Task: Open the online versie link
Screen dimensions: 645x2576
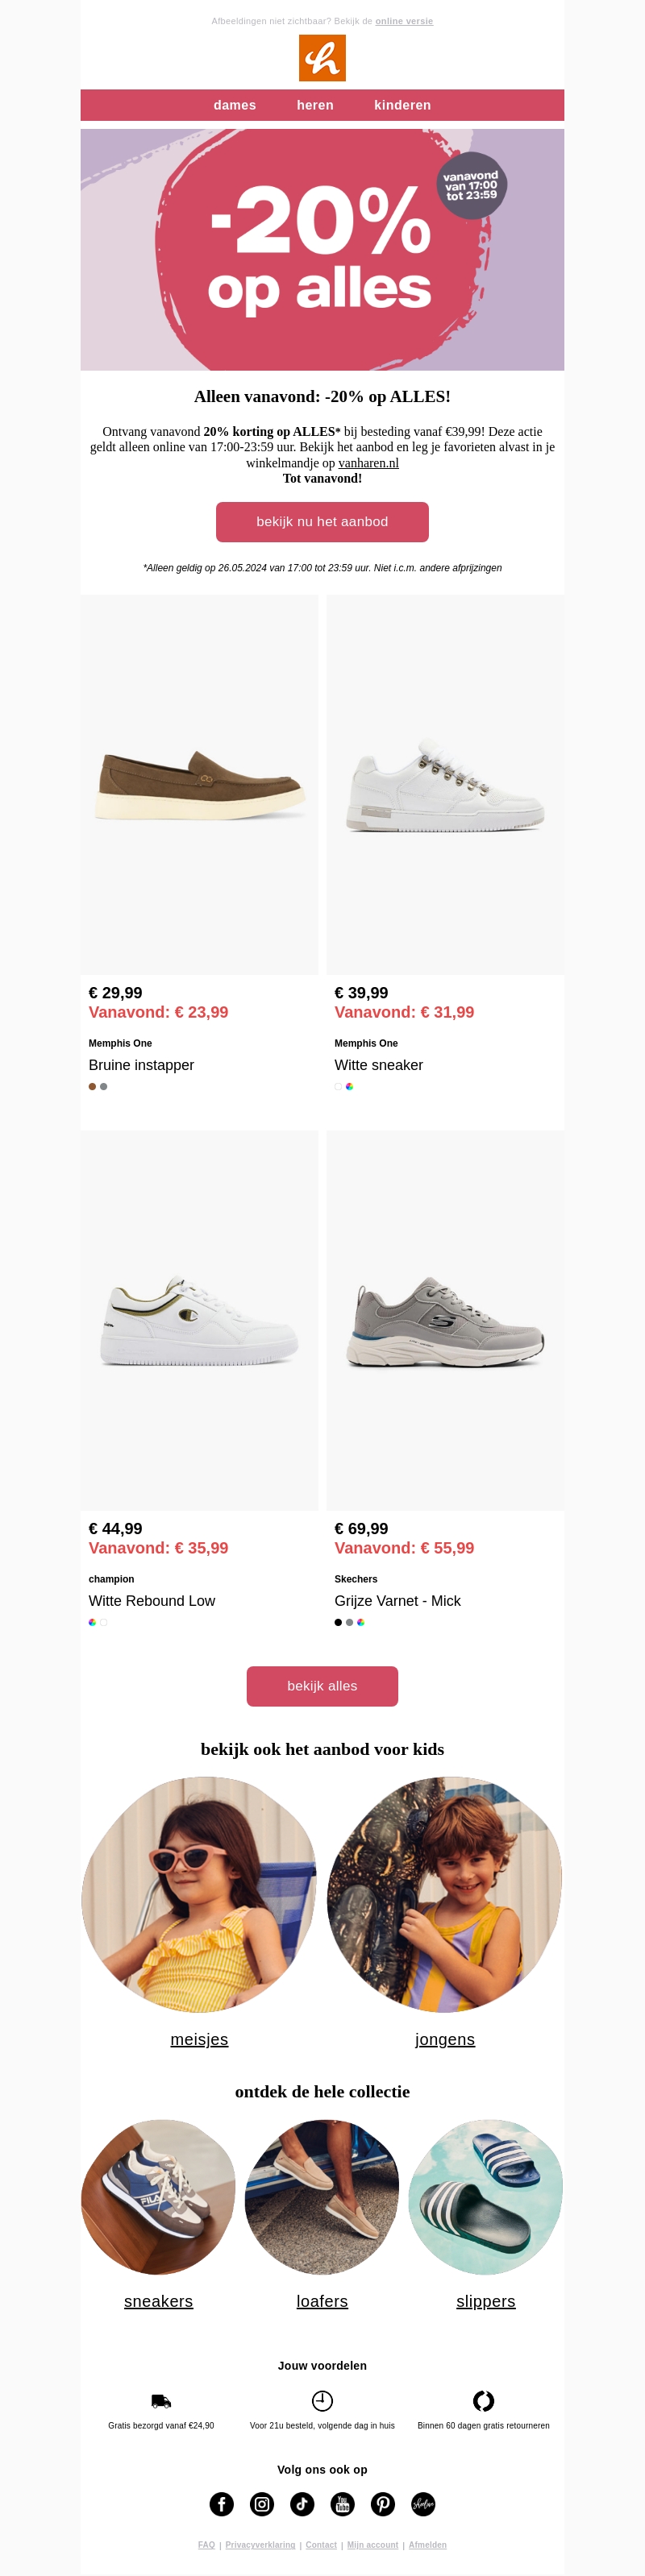Action: [404, 21]
